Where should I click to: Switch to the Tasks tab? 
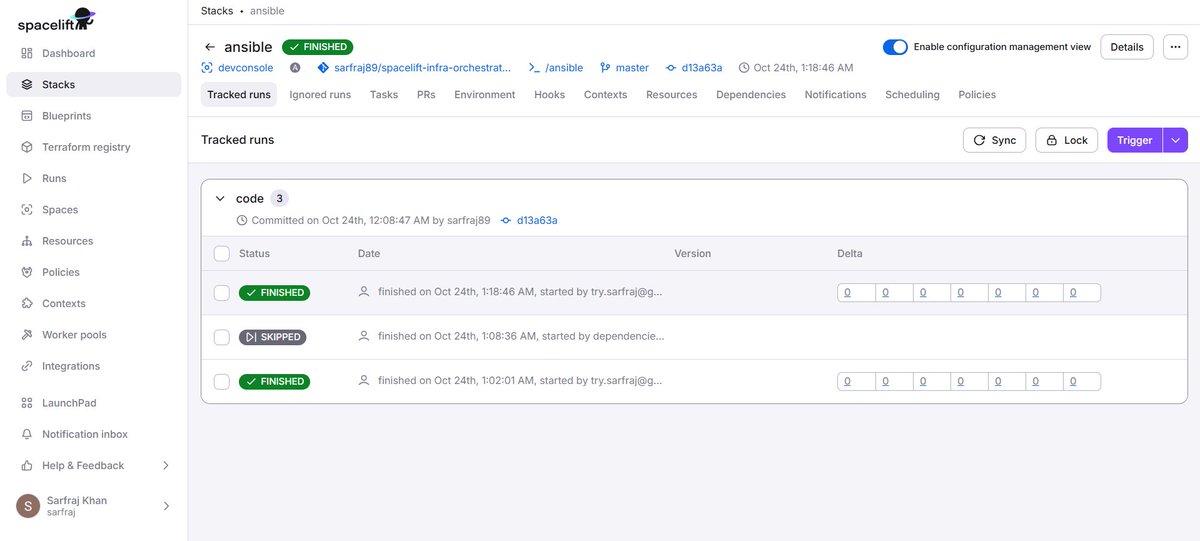tap(384, 95)
